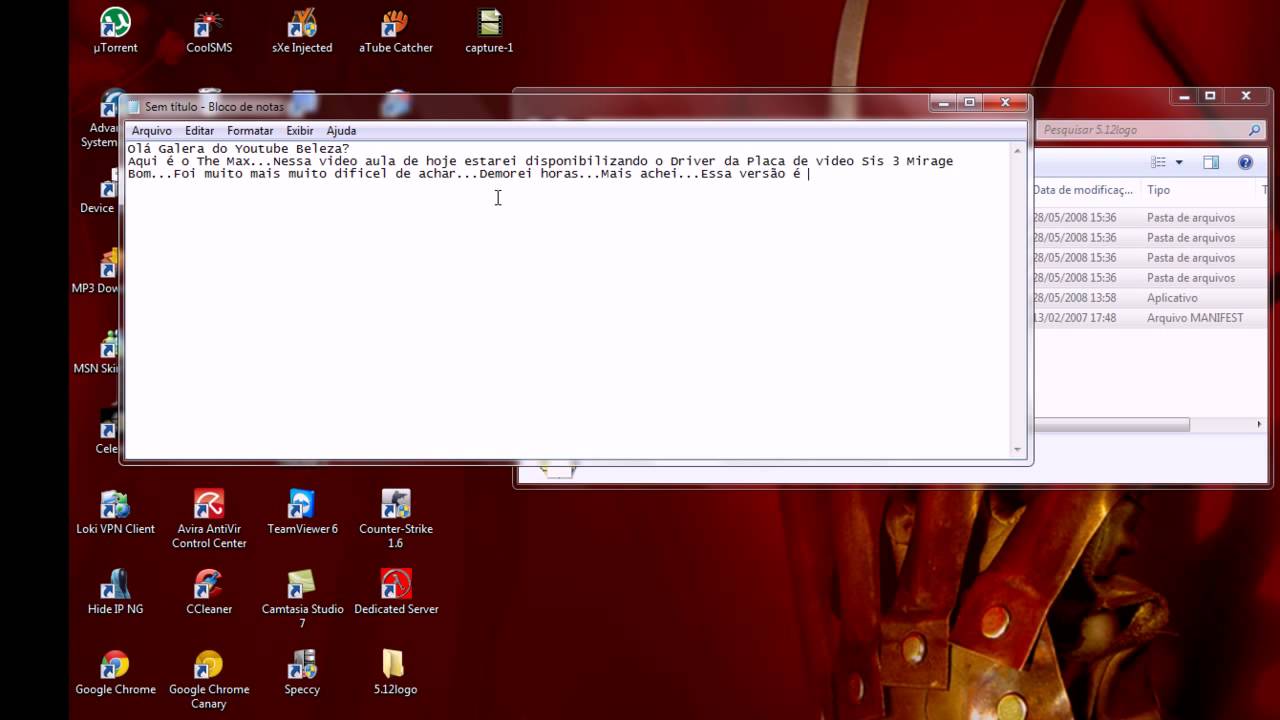Open the Exibir menu
The height and width of the screenshot is (720, 1280).
[x=300, y=130]
